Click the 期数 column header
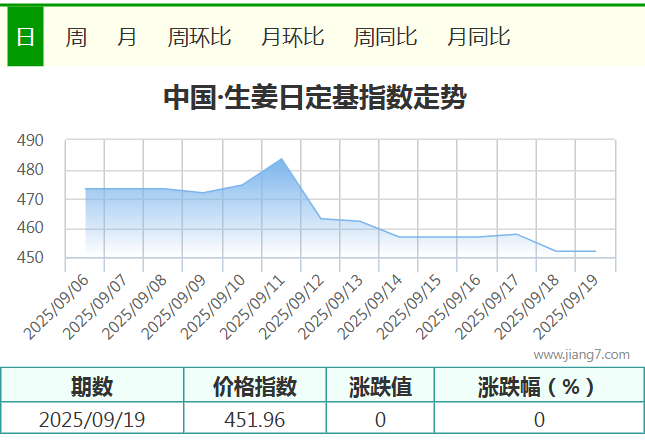Image resolution: width=645 pixels, height=440 pixels. pos(92,386)
